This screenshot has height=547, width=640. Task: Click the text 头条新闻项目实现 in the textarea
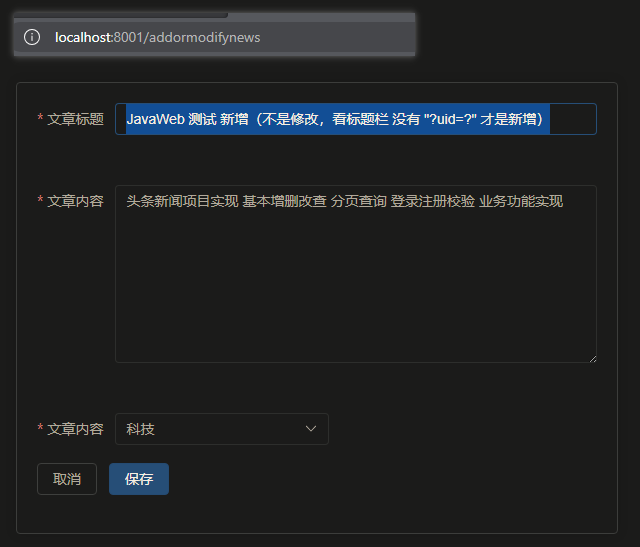click(x=182, y=201)
